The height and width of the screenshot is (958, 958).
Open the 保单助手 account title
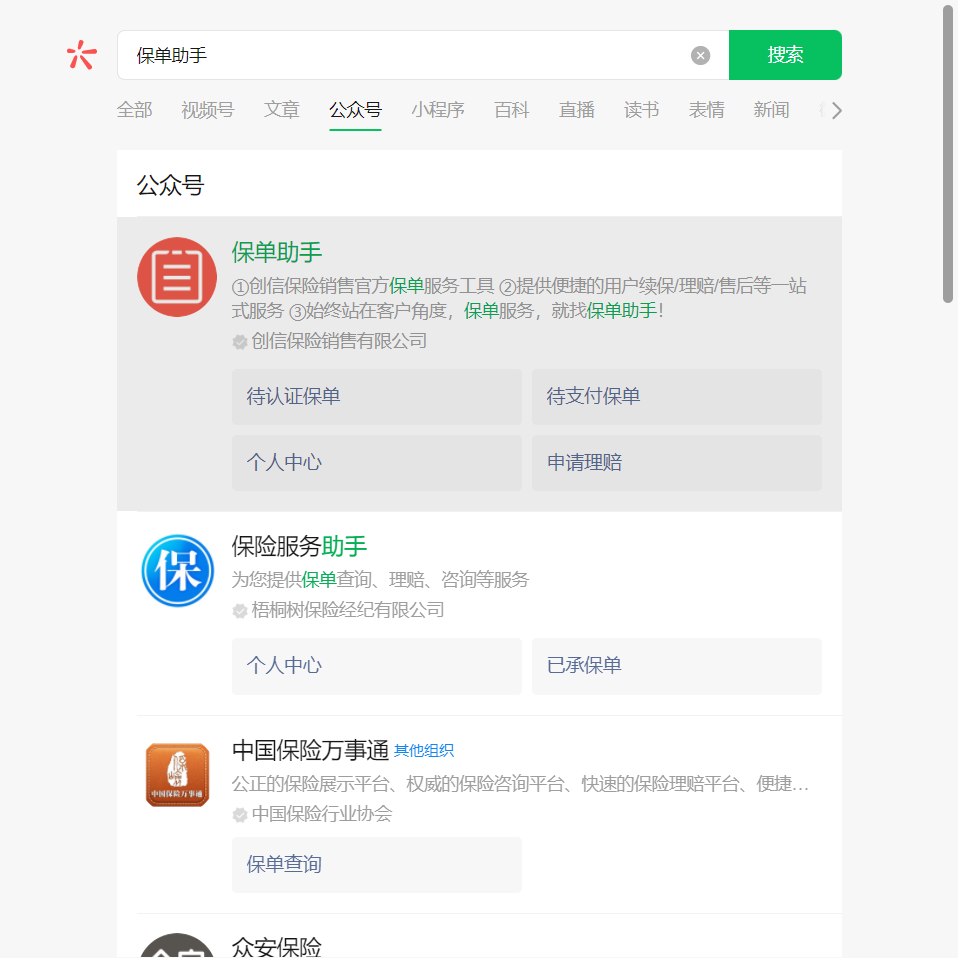point(277,252)
